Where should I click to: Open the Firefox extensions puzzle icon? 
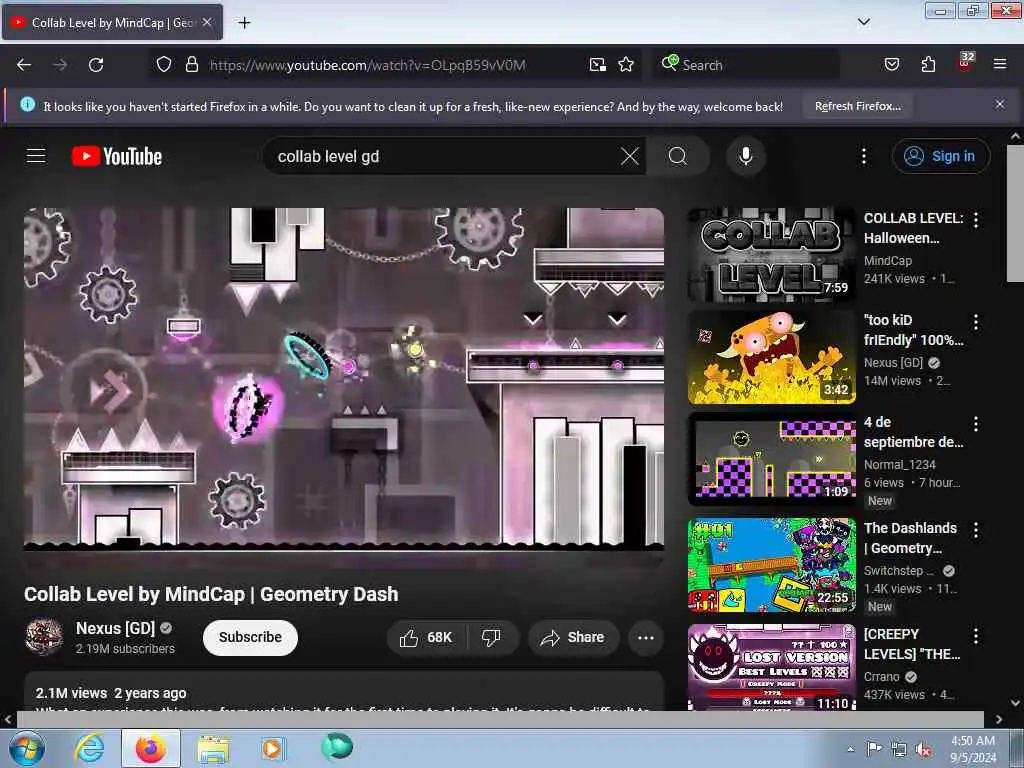click(928, 65)
